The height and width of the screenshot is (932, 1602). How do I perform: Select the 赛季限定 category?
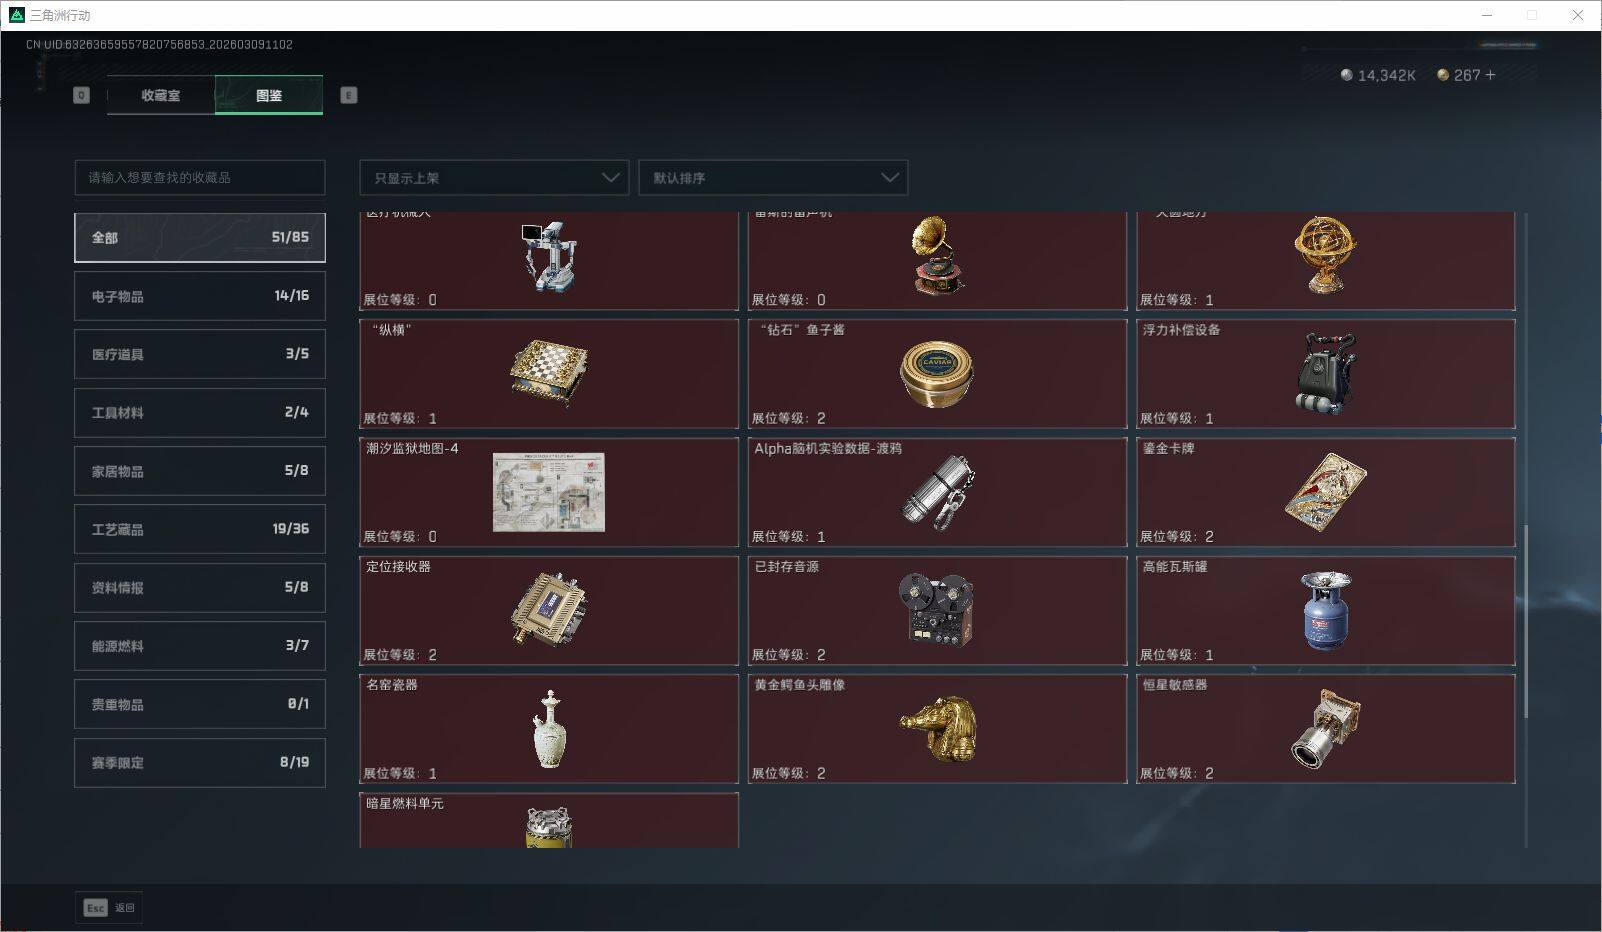200,762
